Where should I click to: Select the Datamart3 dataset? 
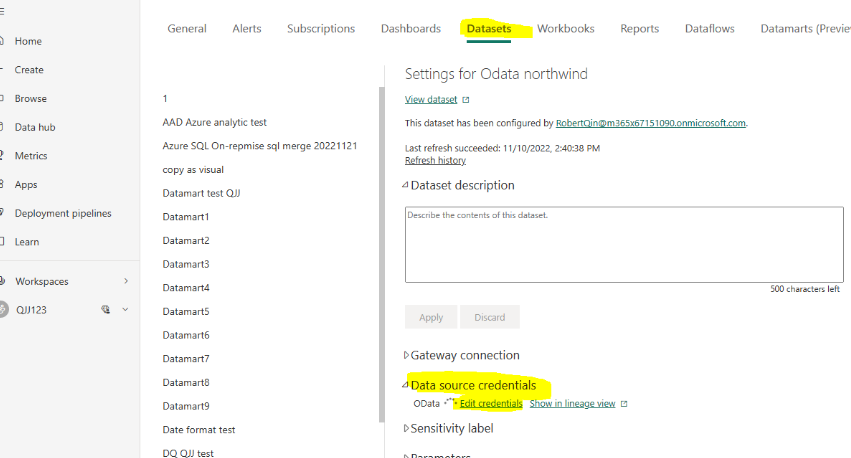click(186, 264)
